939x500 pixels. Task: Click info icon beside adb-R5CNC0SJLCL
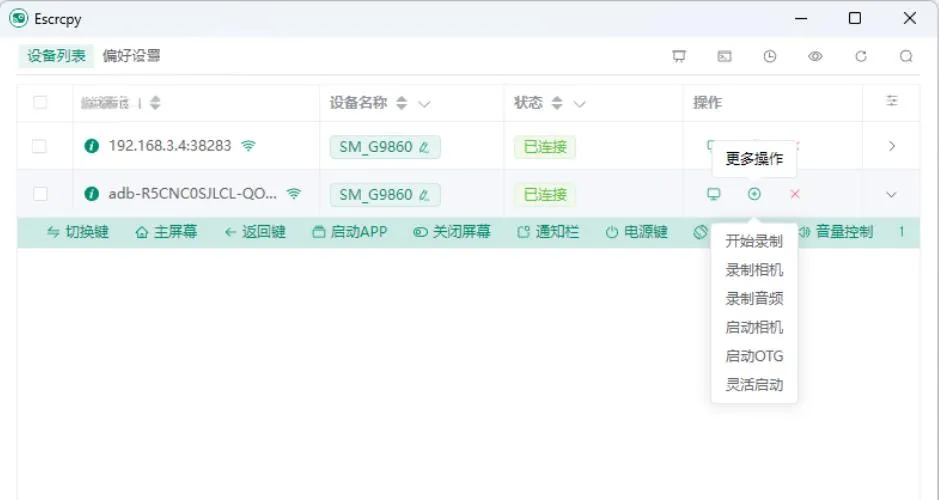[x=92, y=193]
